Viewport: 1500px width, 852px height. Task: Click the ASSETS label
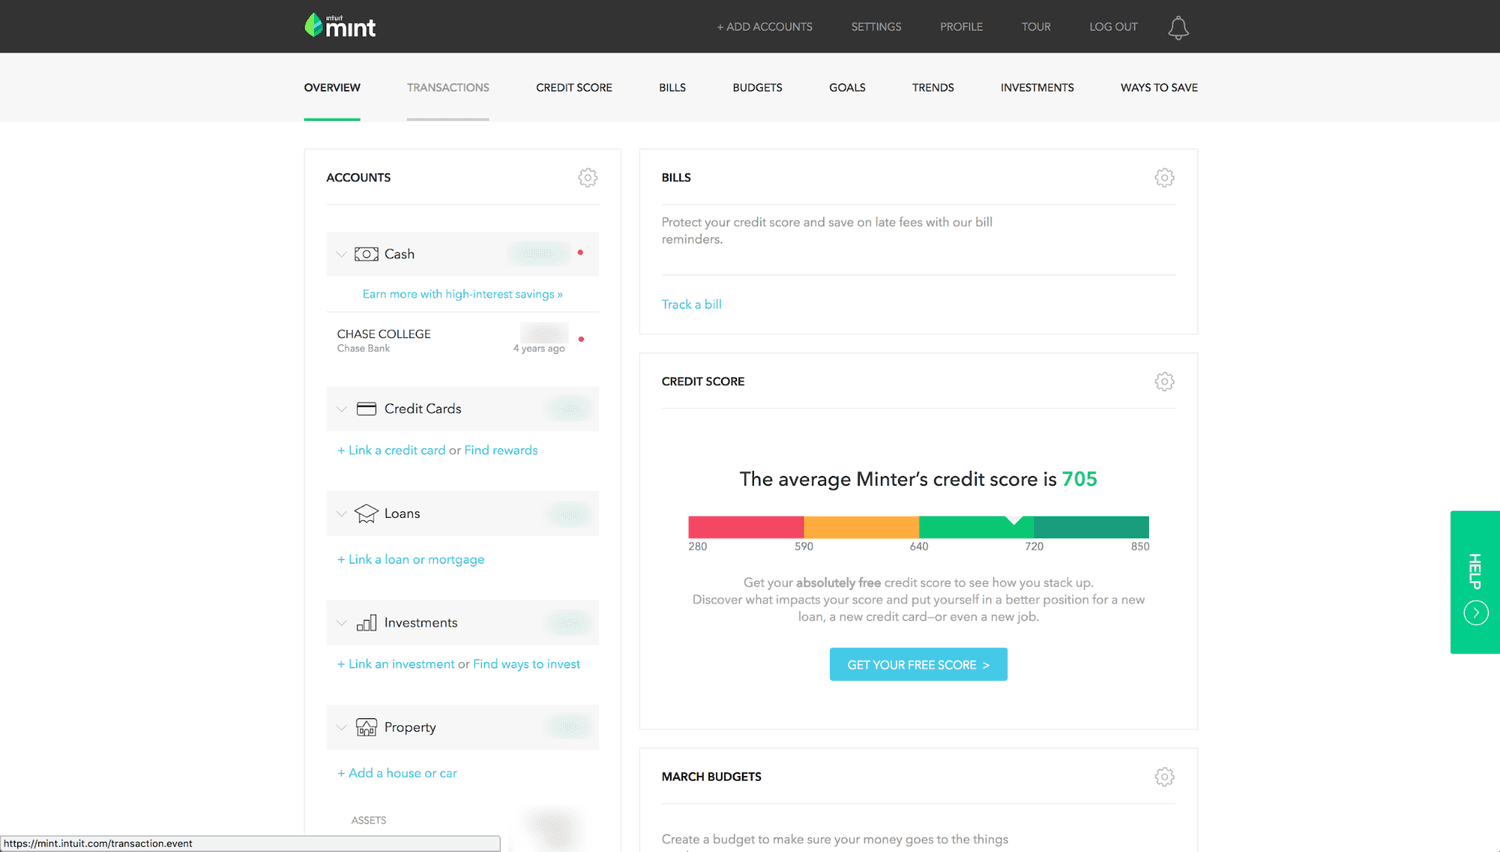tap(368, 820)
